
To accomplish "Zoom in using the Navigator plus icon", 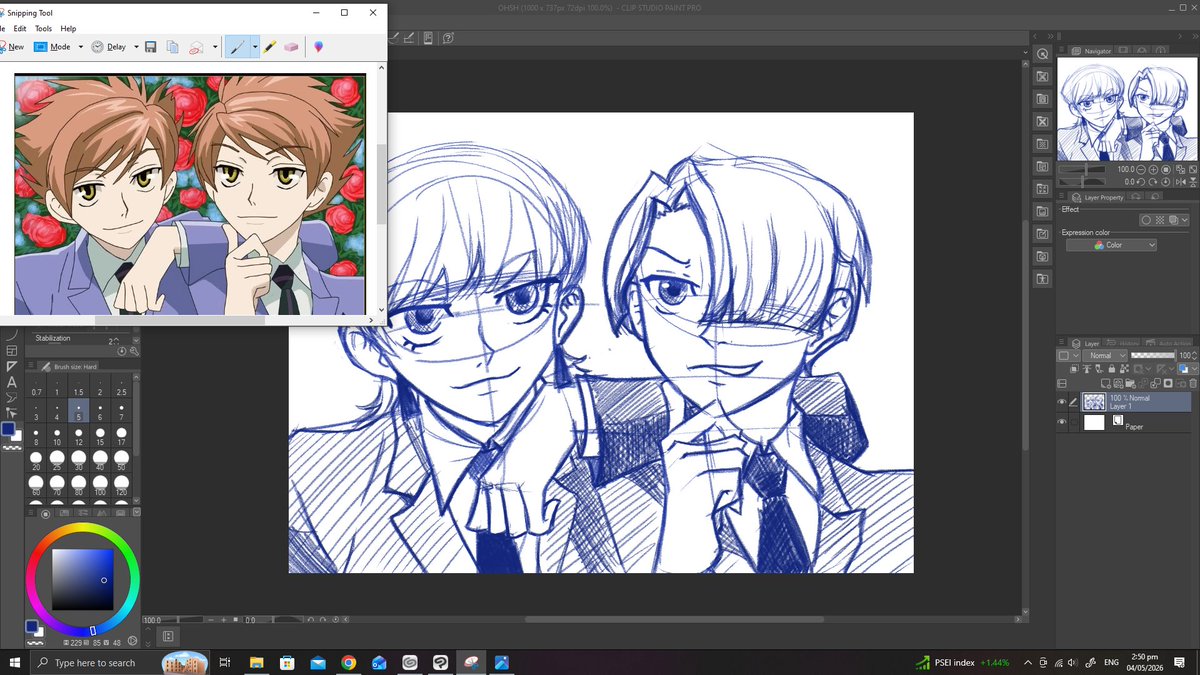I will click(x=1154, y=170).
